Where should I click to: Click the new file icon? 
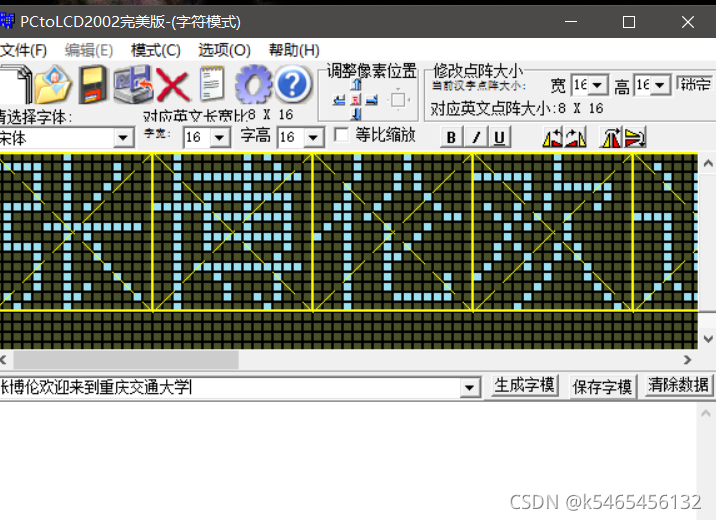tap(16, 84)
